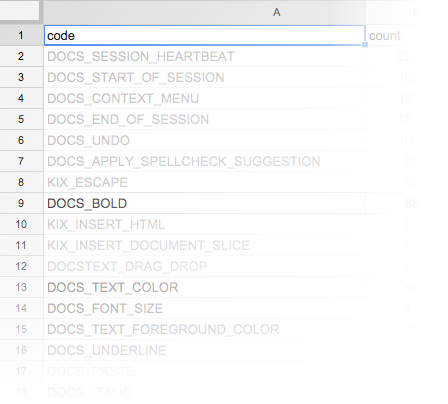Click the DOCS_UNDO cell
The image size is (448, 404).
[x=205, y=140]
